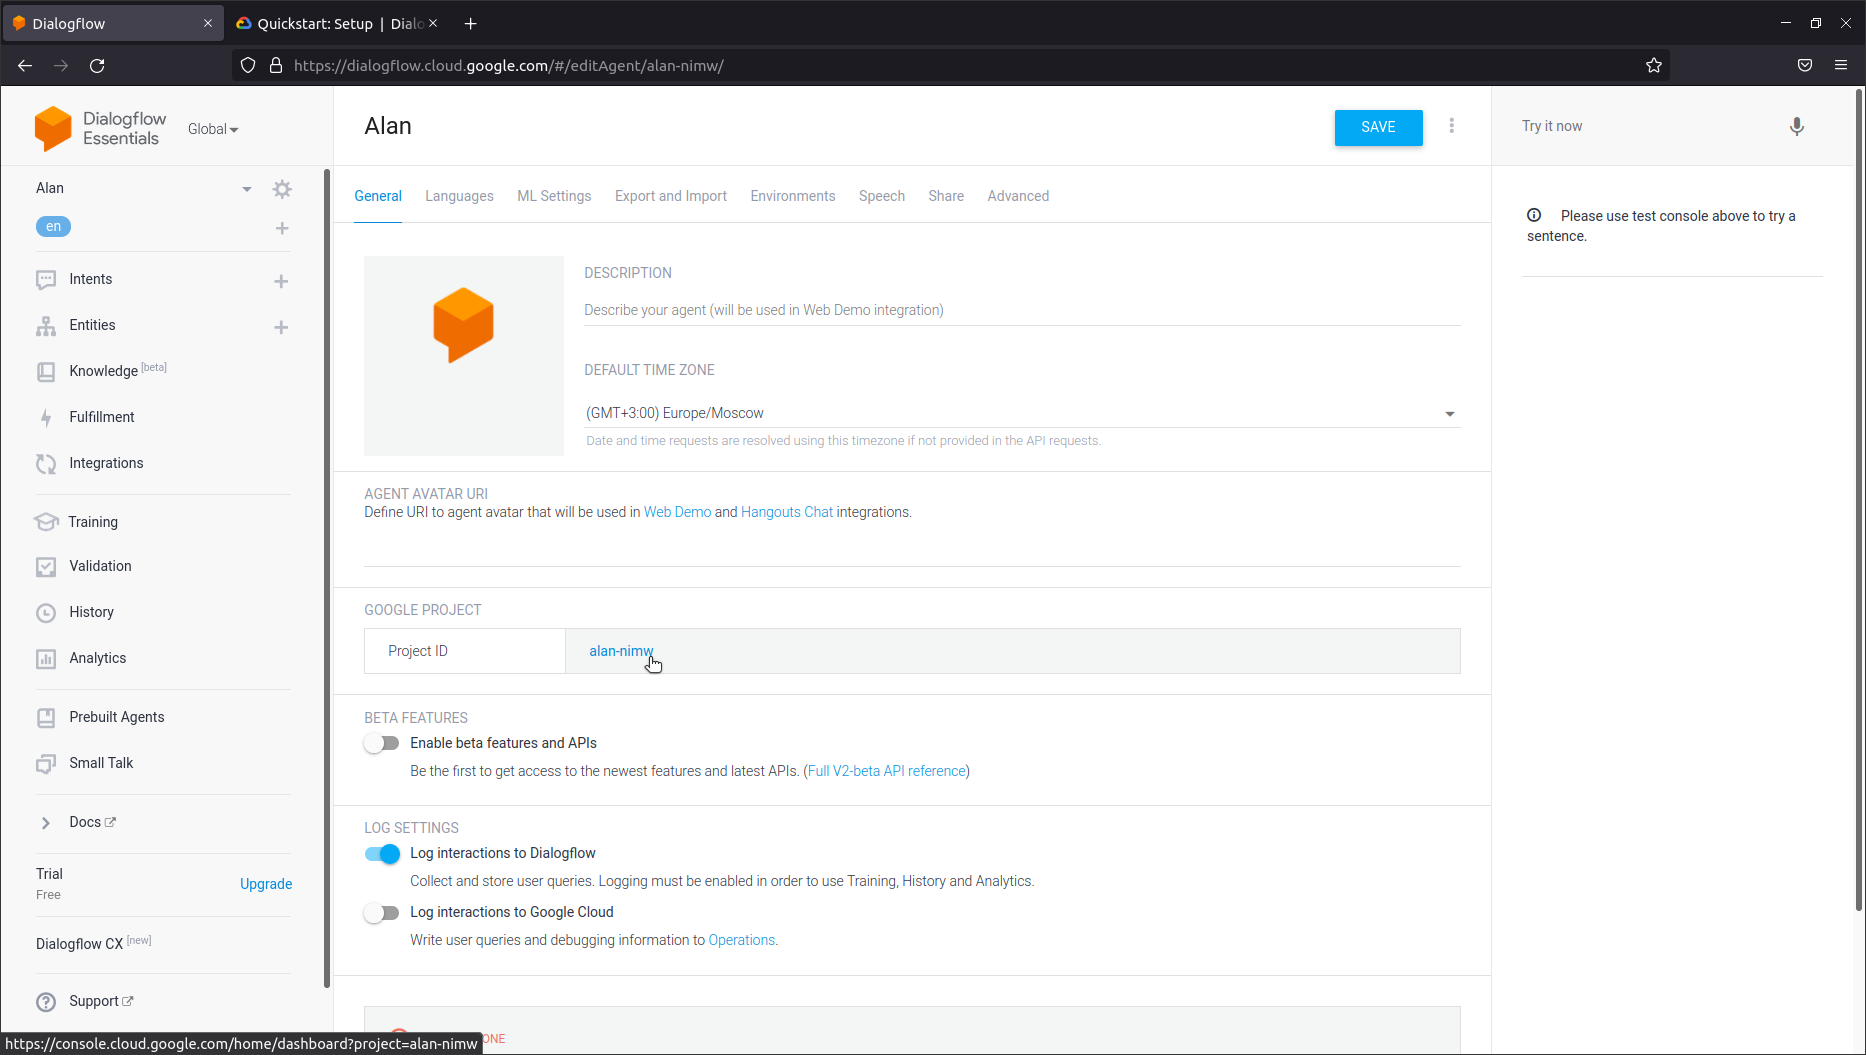Open agent Training
The height and width of the screenshot is (1055, 1866).
click(x=93, y=521)
